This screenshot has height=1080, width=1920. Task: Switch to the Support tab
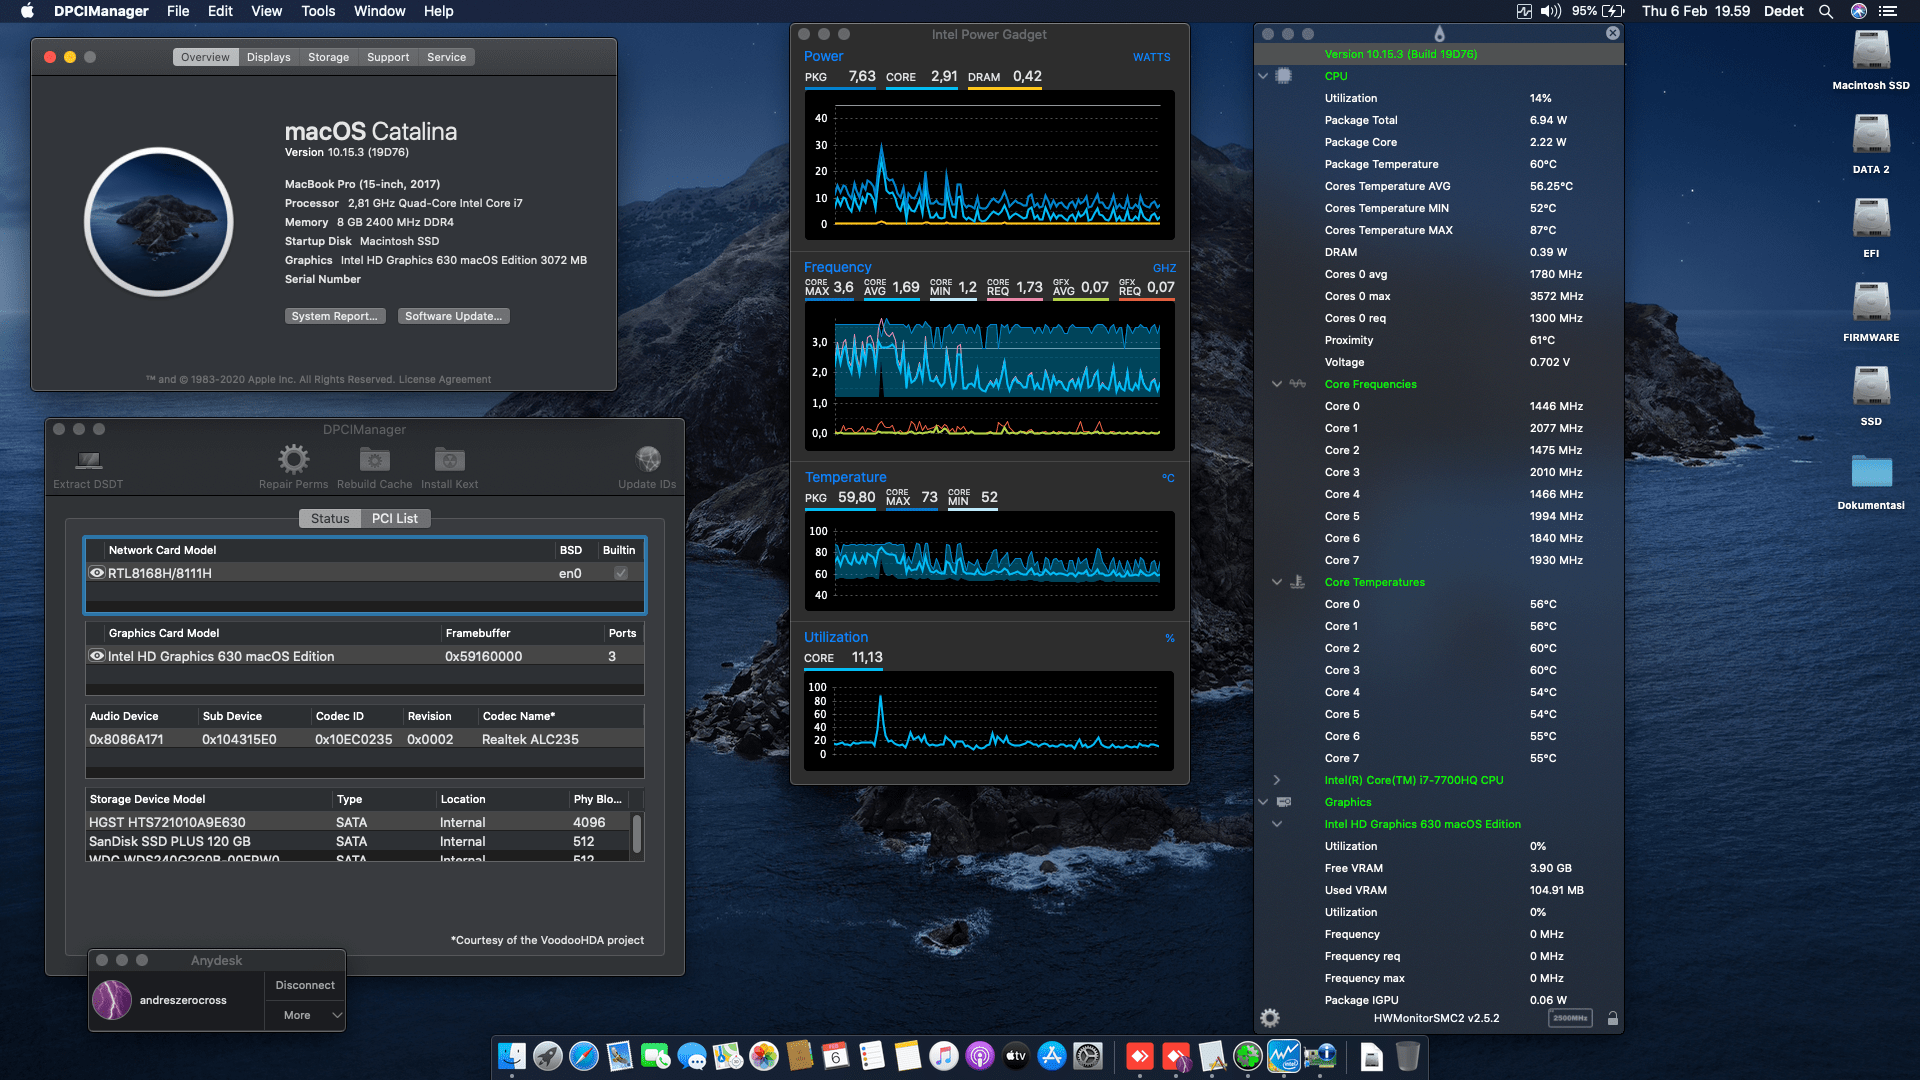coord(388,57)
